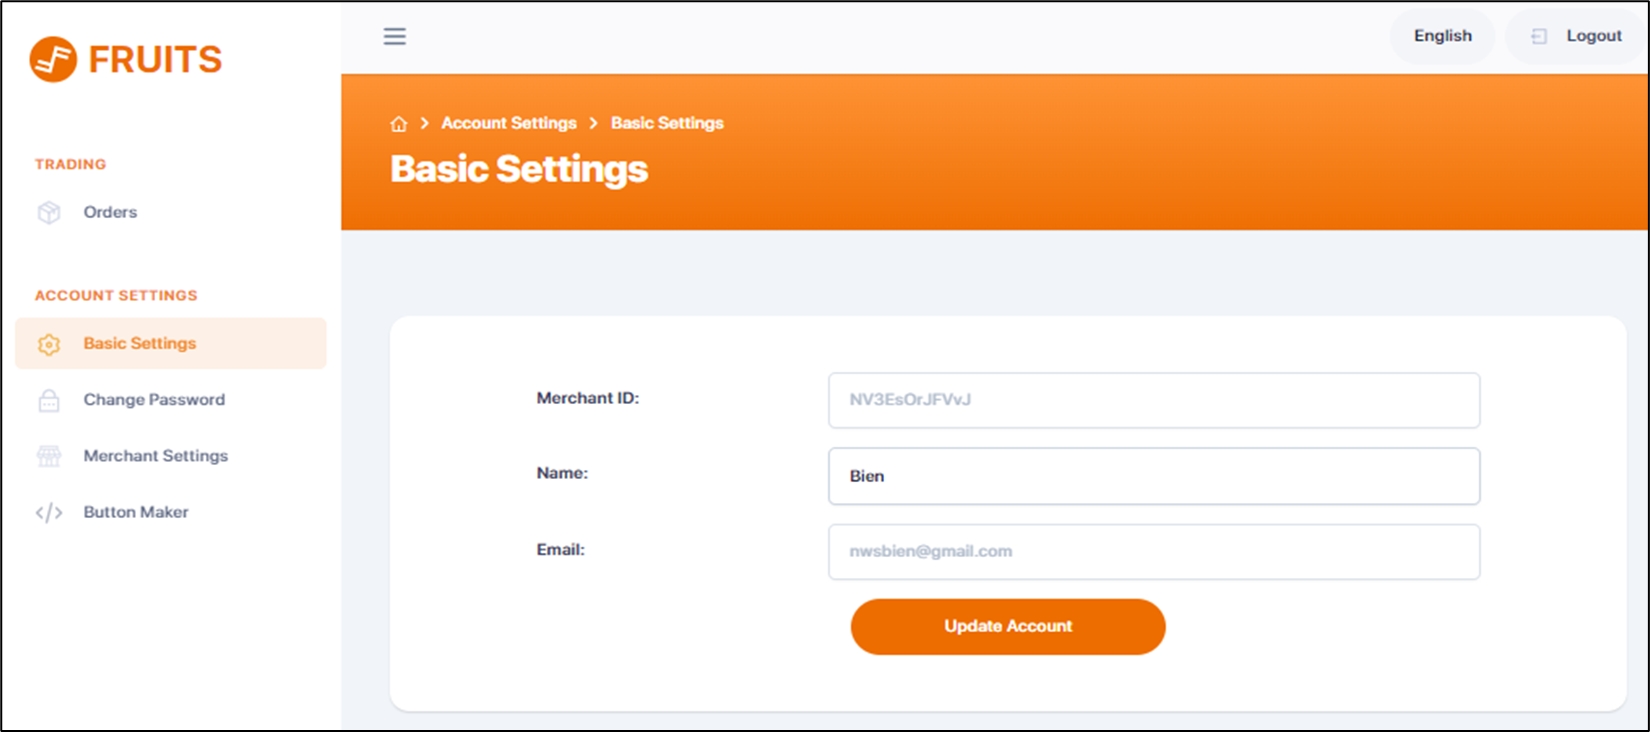Click the Merchant Settings store icon

(x=49, y=456)
